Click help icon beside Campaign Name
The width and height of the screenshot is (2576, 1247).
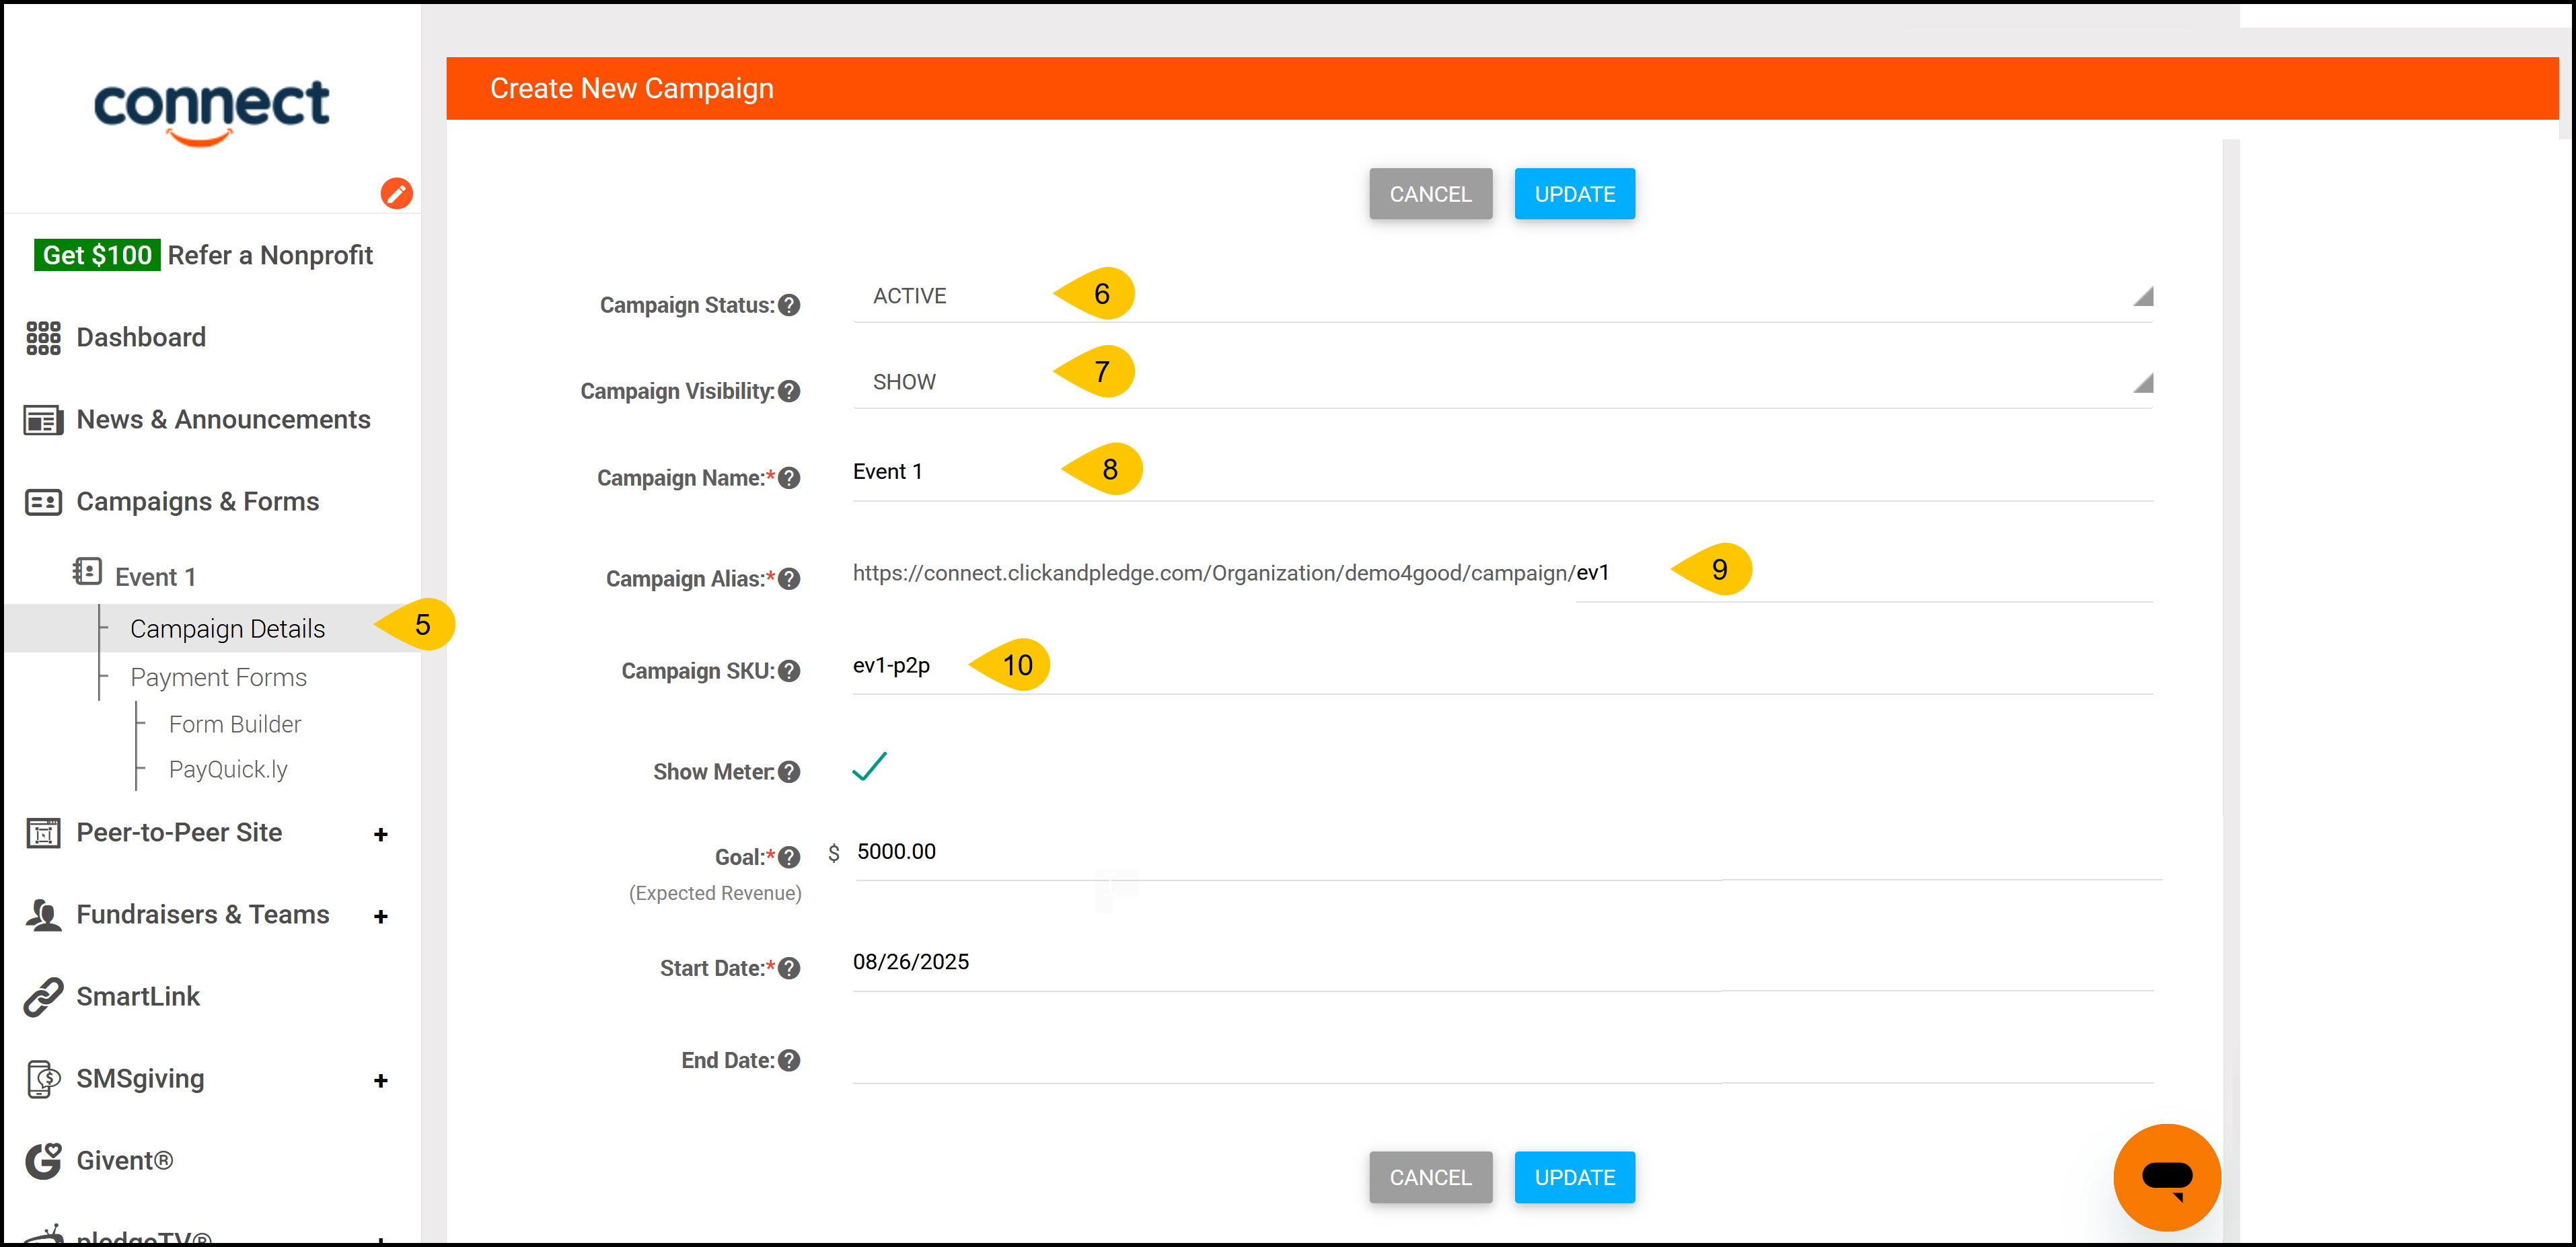789,478
